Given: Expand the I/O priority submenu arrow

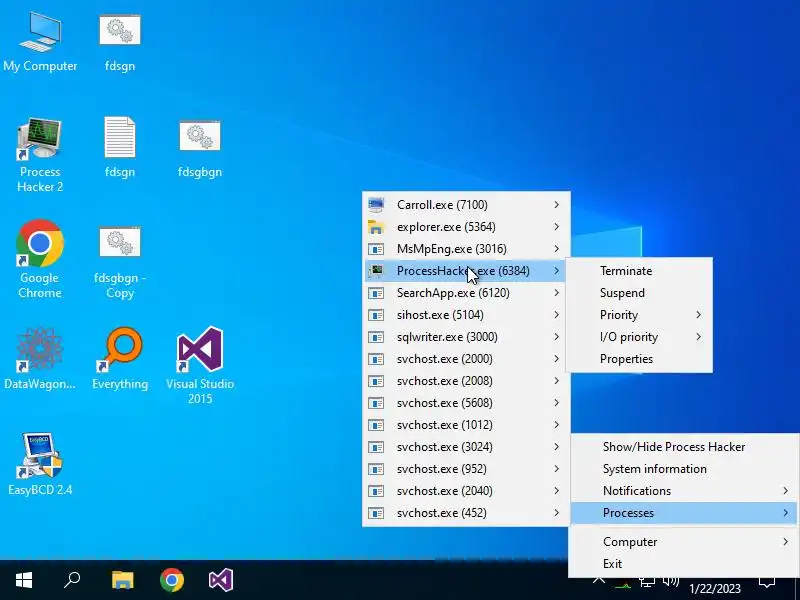Looking at the screenshot, I should click(699, 337).
